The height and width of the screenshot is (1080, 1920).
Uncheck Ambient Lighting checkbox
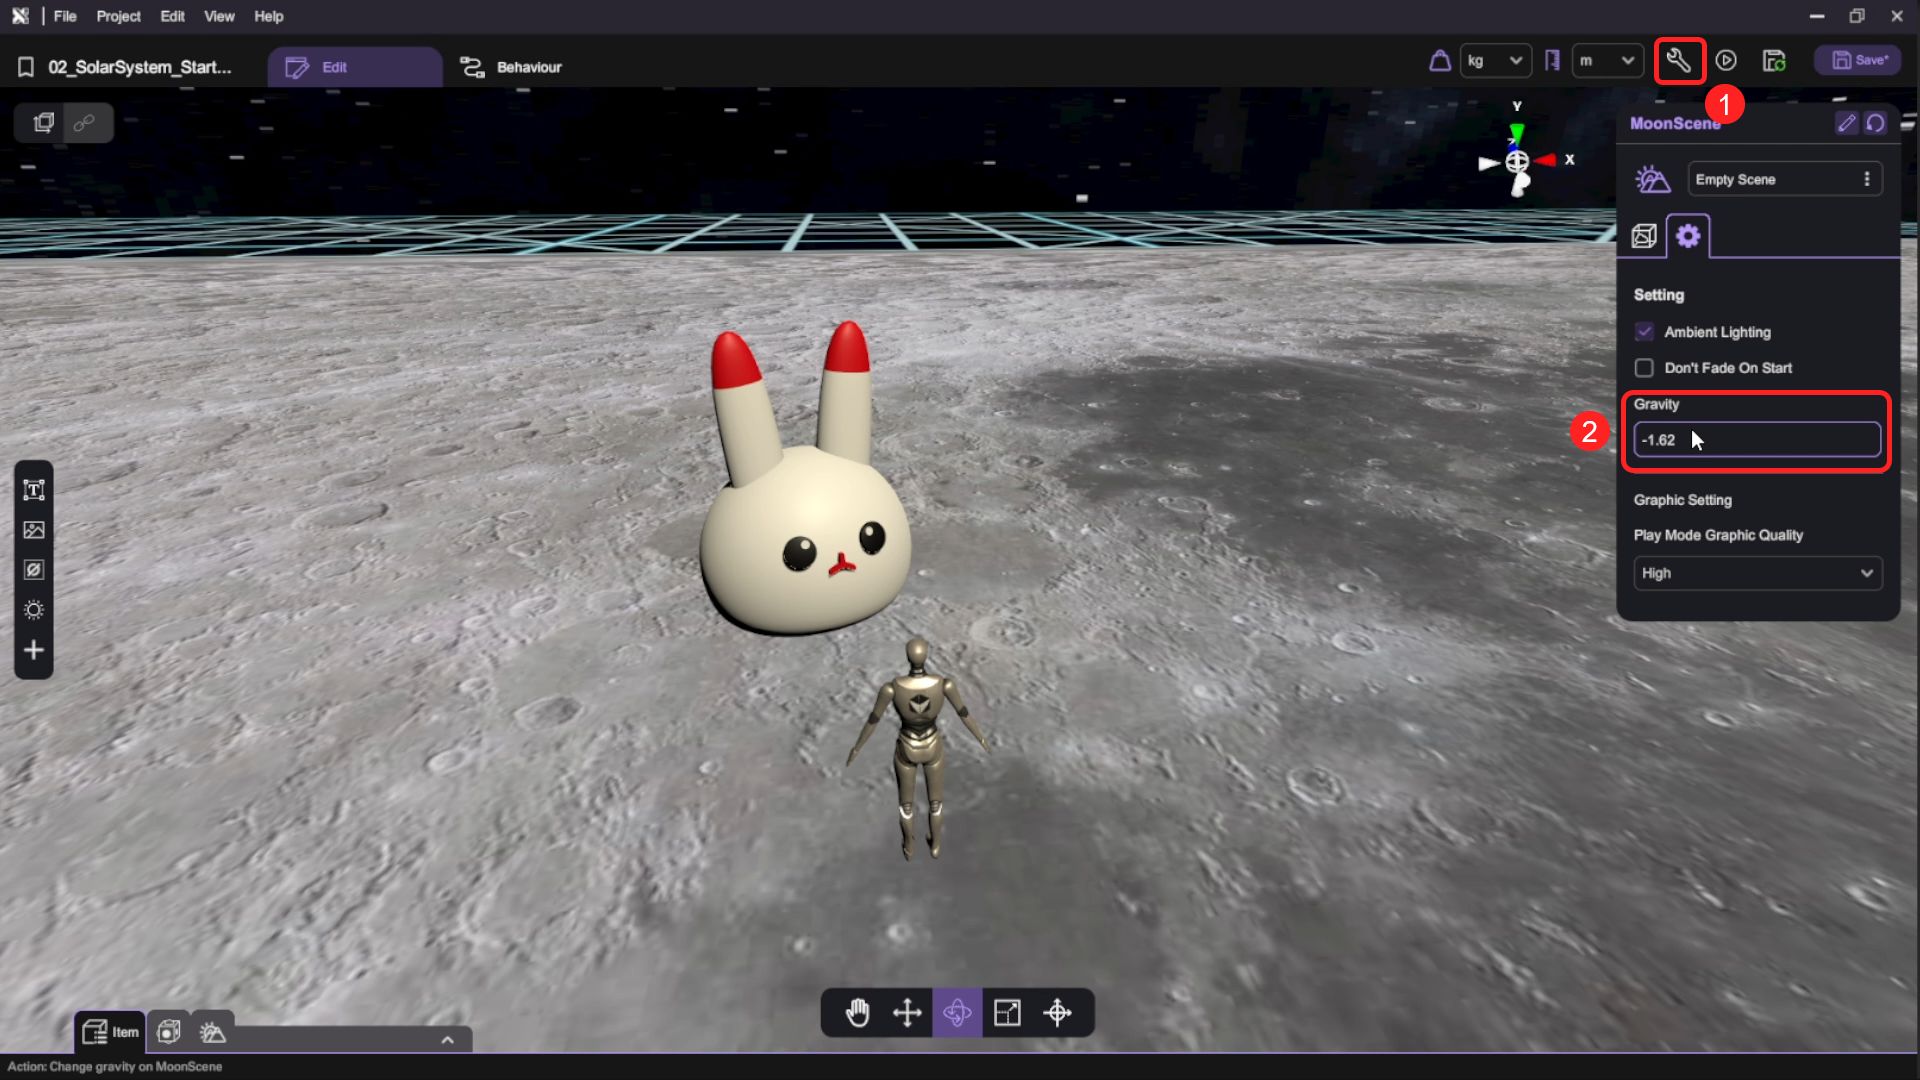click(1644, 332)
